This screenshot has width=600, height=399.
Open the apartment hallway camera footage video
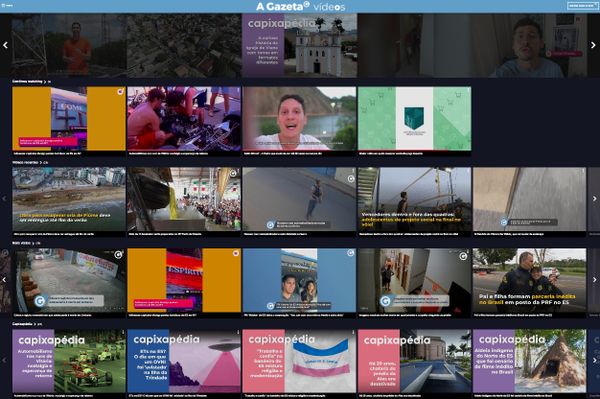pos(414,283)
